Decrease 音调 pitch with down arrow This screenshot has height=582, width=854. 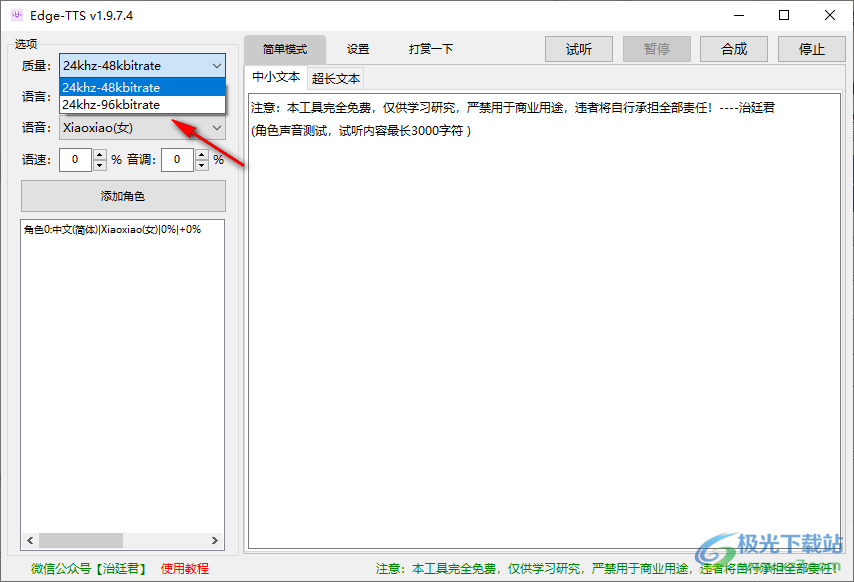pos(202,165)
